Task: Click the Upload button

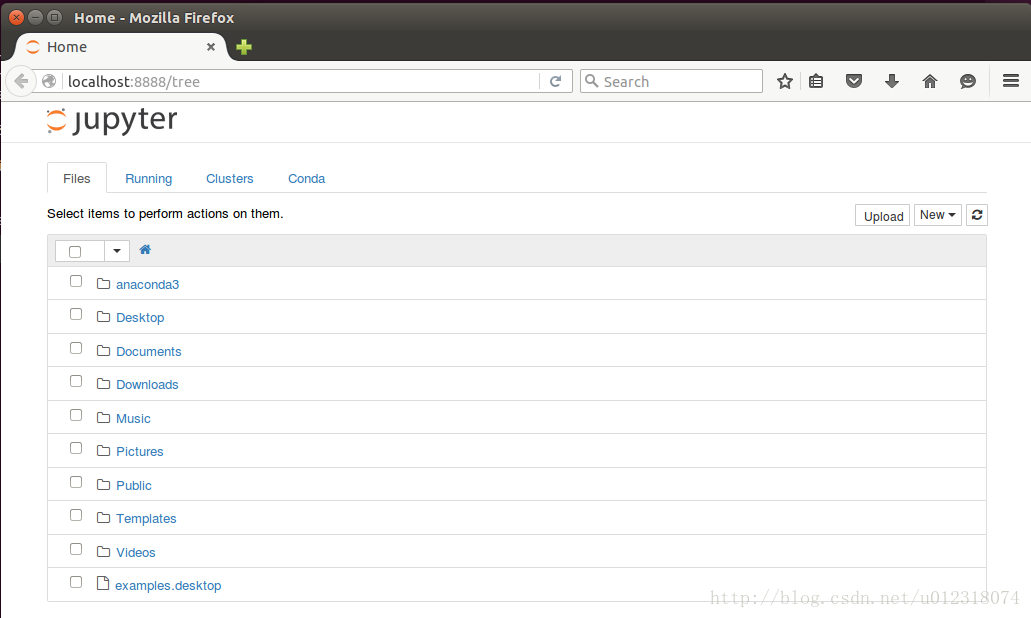Action: click(882, 215)
